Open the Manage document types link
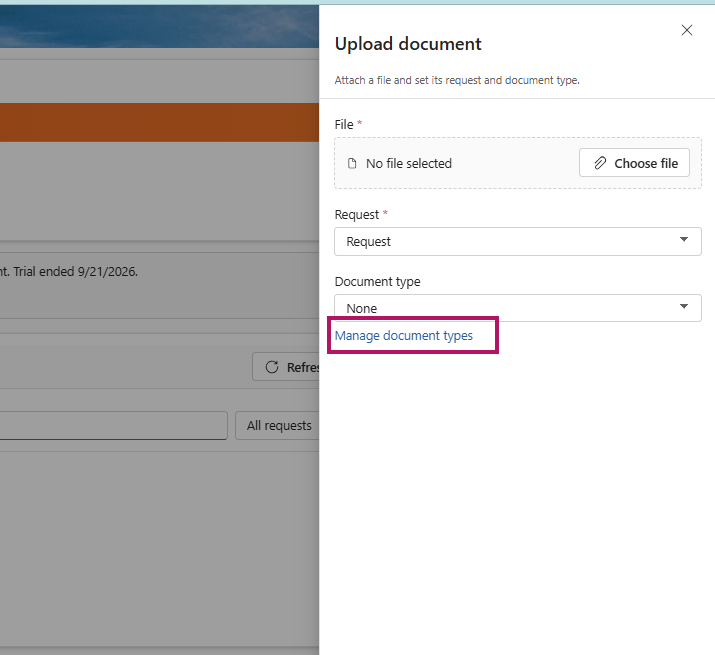Viewport: 715px width, 655px height. (404, 335)
